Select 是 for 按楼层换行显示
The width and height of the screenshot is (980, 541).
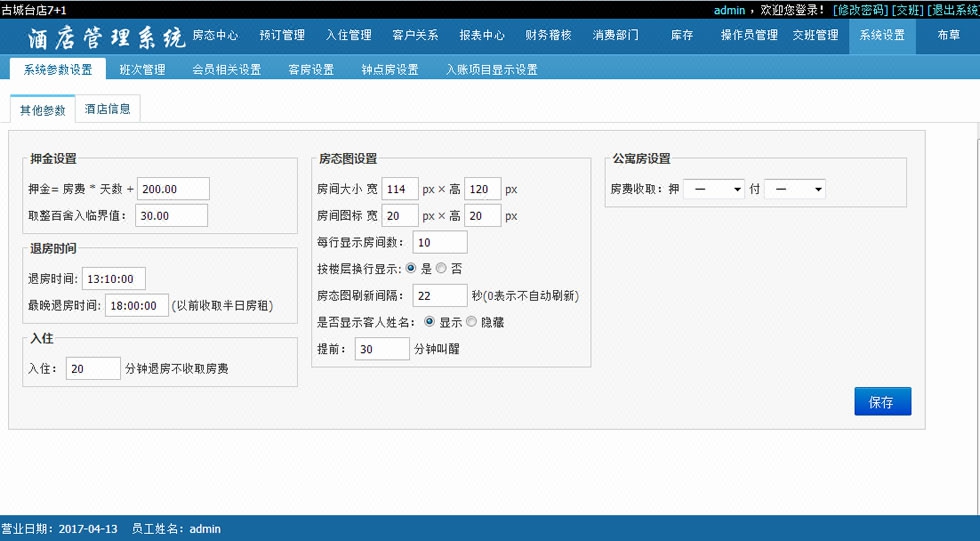click(x=411, y=268)
